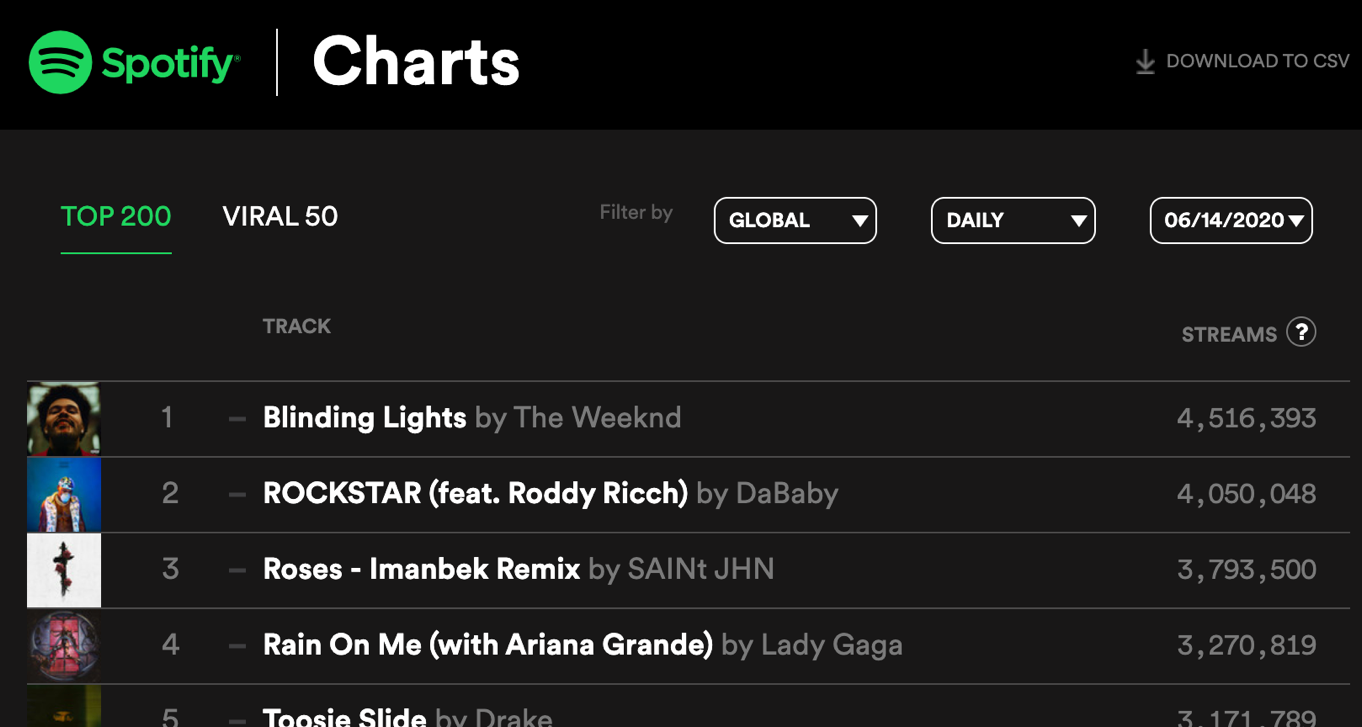Click the Charts heading title
Image resolution: width=1362 pixels, height=727 pixels.
pos(416,62)
